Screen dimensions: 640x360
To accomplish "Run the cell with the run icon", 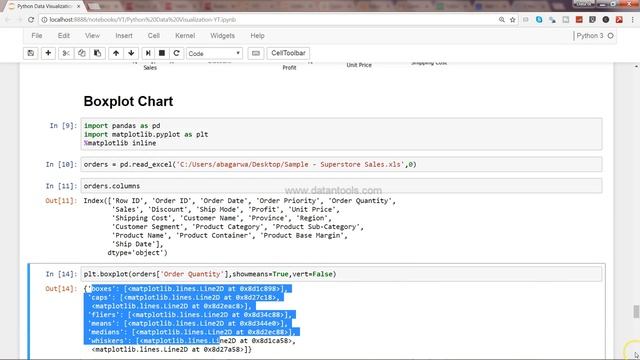I will 148,53.
